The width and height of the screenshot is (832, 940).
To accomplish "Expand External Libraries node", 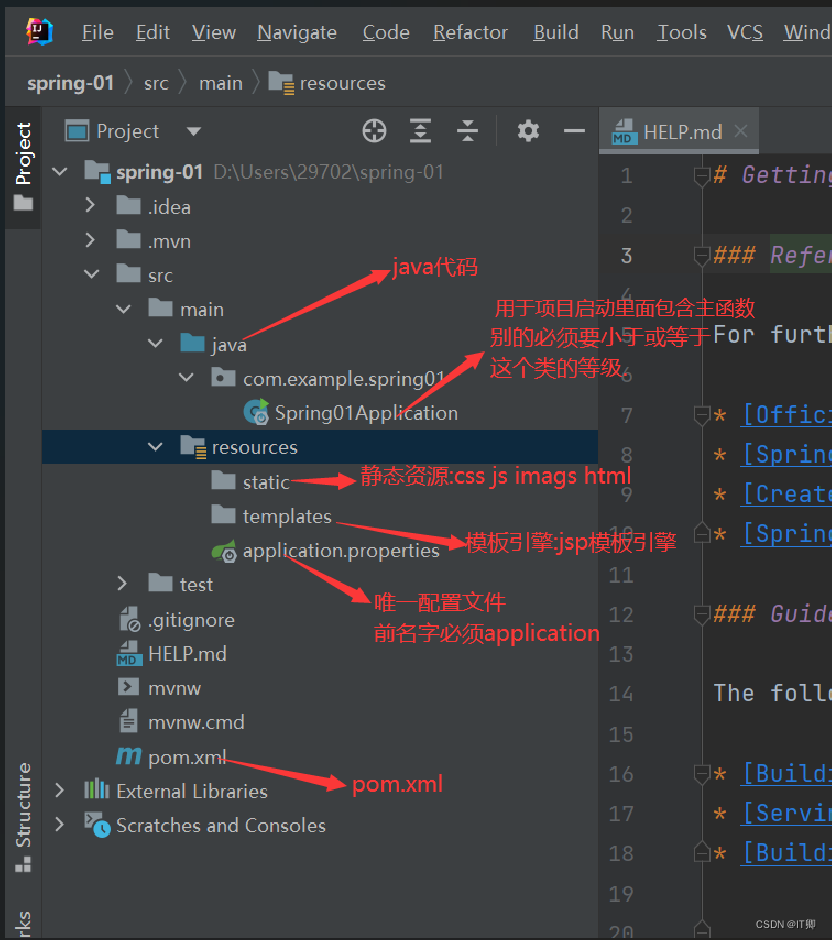I will pyautogui.click(x=59, y=790).
